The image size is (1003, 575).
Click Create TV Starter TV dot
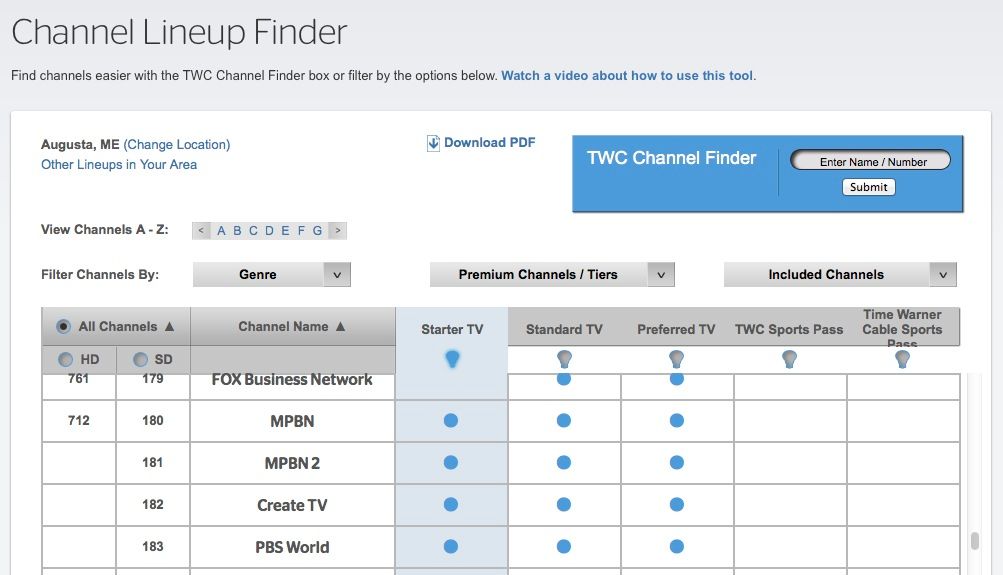(451, 505)
